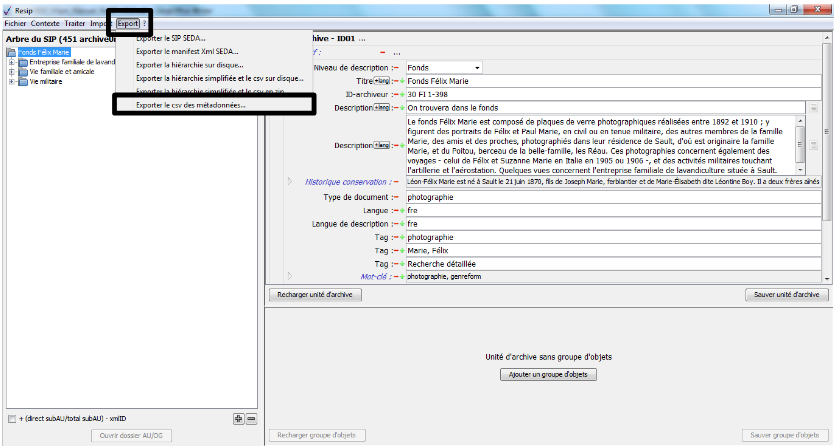Click the Fonds Félix Marie folder icon
837x446 pixels.
point(11,52)
